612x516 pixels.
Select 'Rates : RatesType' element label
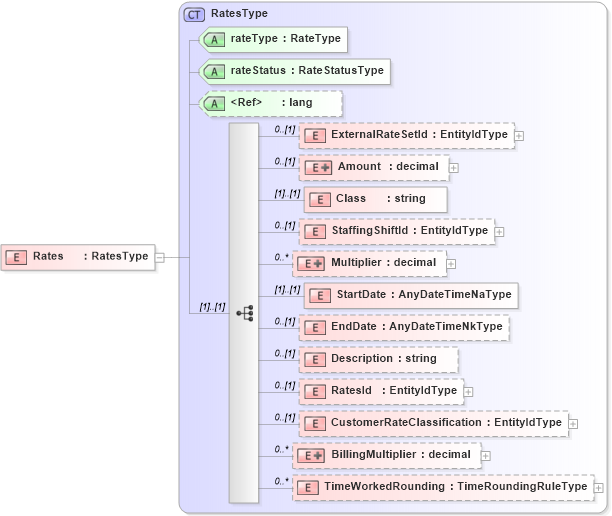tap(91, 256)
